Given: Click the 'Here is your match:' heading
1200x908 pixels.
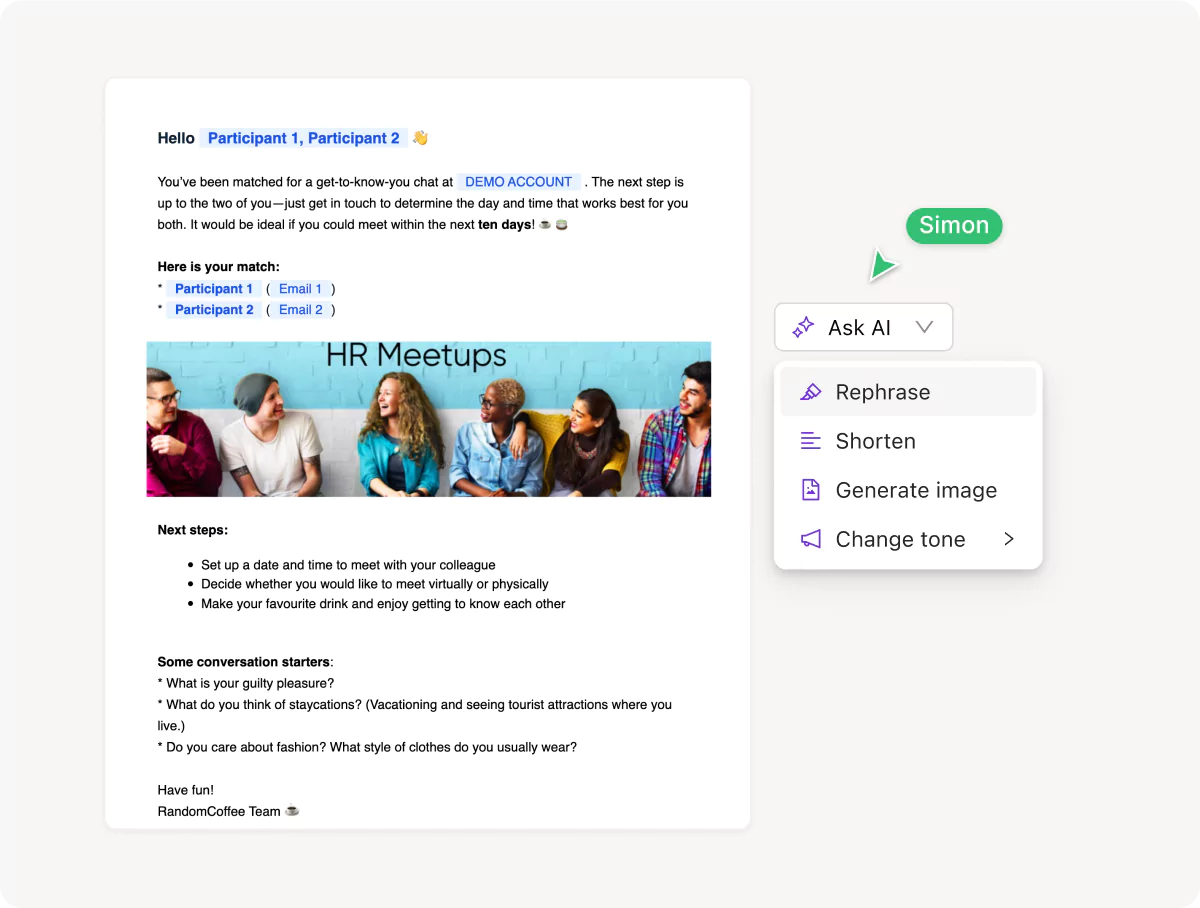Looking at the screenshot, I should pos(219,267).
